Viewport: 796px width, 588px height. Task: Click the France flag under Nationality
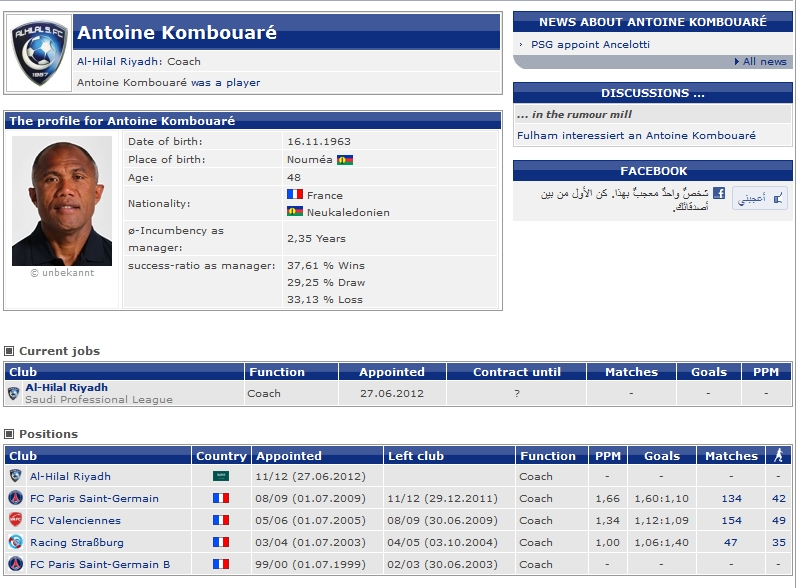click(x=295, y=194)
